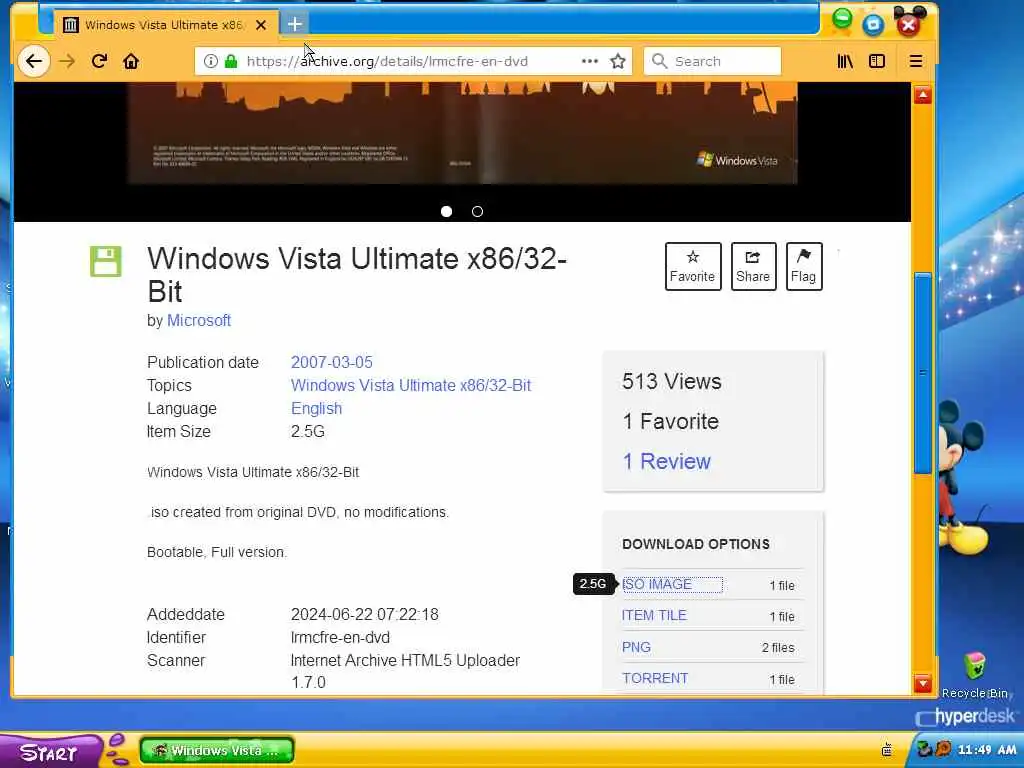The height and width of the screenshot is (768, 1024).
Task: Reload the current page
Action: pos(99,61)
